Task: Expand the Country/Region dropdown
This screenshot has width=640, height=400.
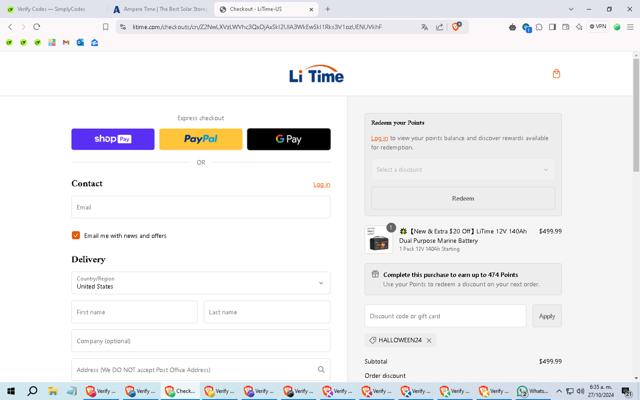Action: click(x=201, y=283)
